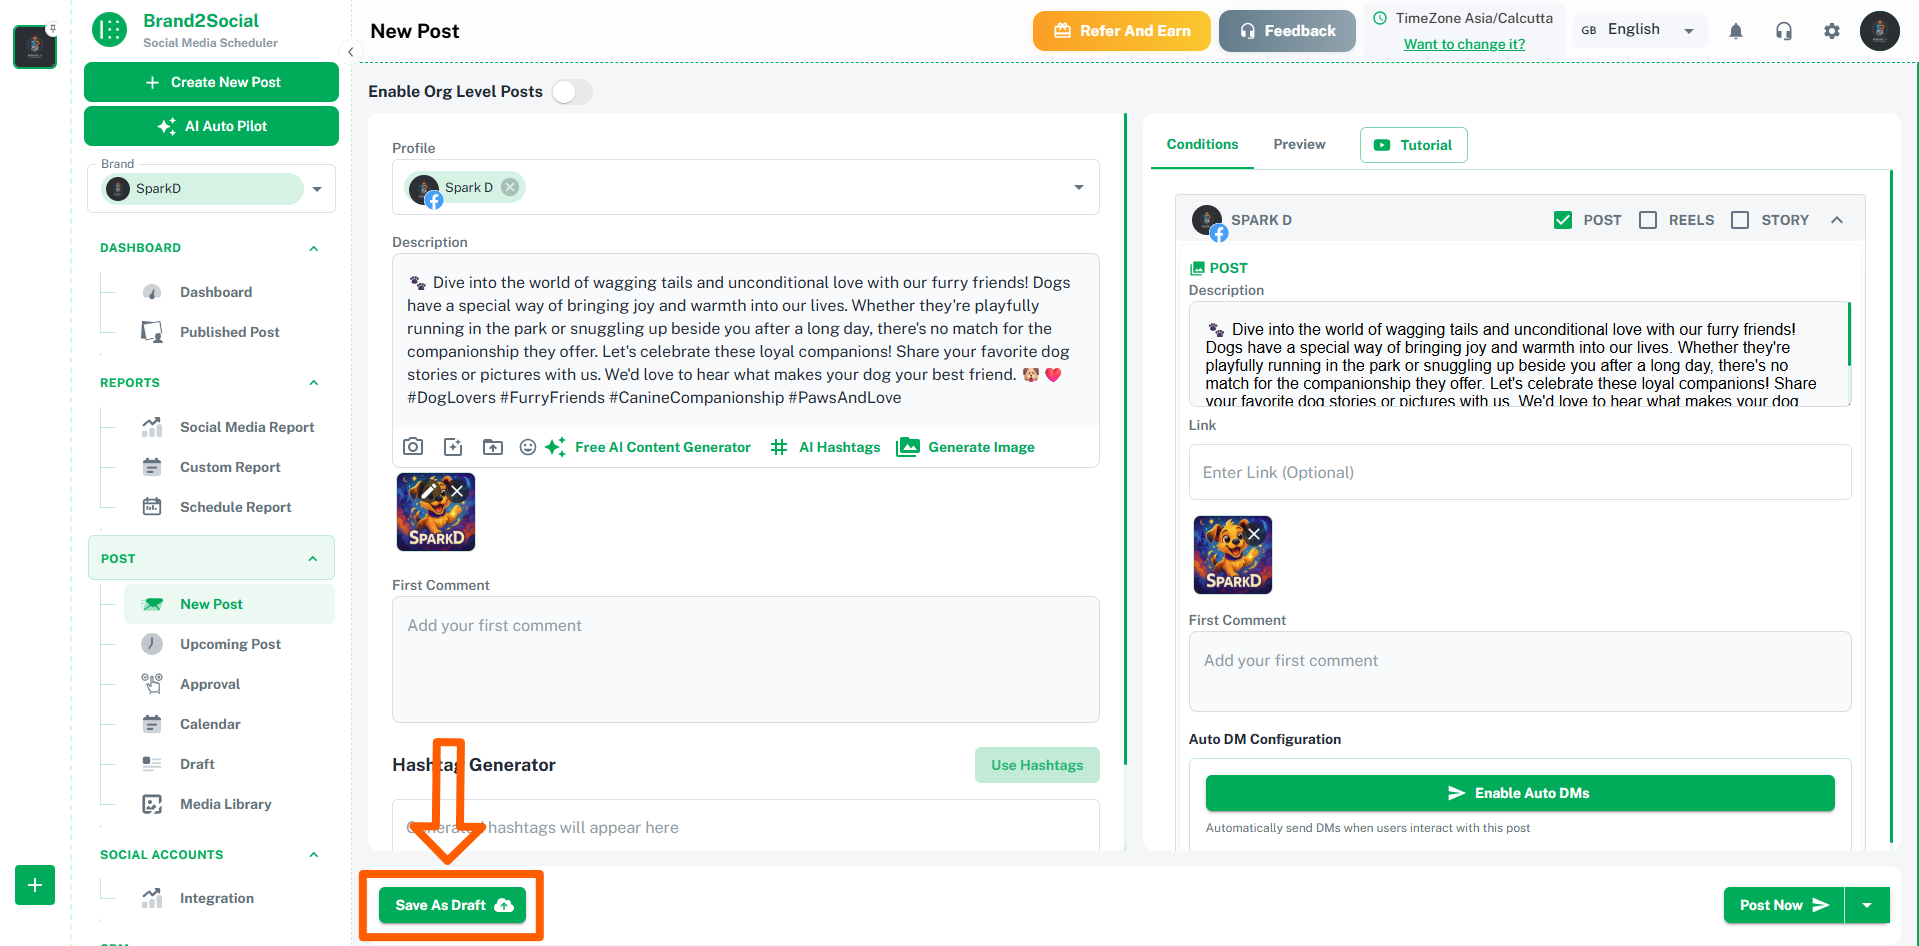Open Upcoming Post in the sidebar
The image size is (1919, 946).
[230, 644]
